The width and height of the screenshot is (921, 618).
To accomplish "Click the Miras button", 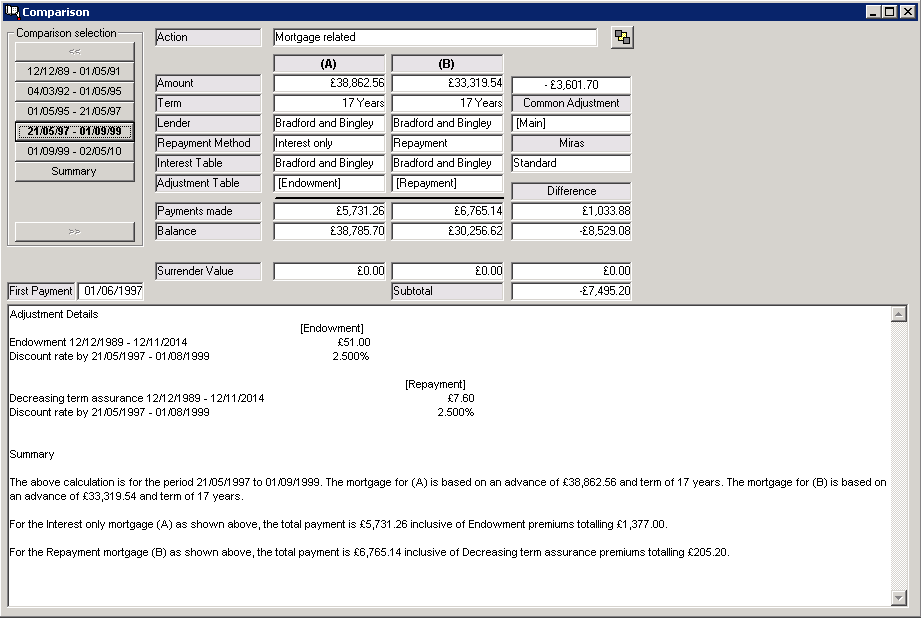I will 571,143.
